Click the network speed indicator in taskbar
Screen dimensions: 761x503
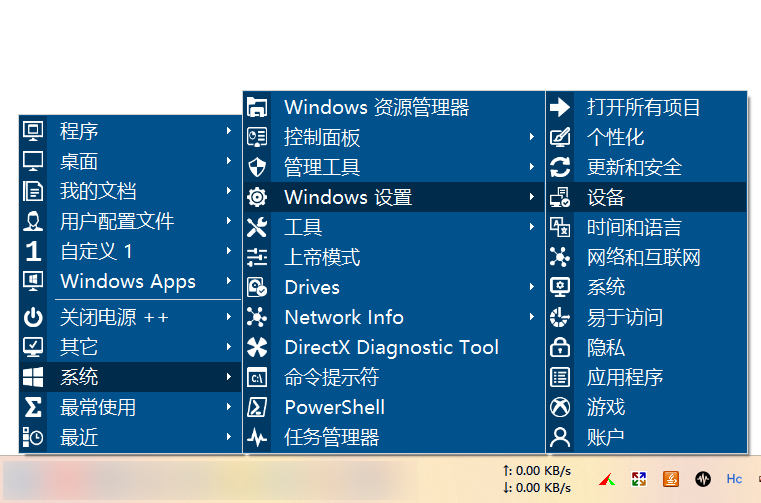coord(537,478)
